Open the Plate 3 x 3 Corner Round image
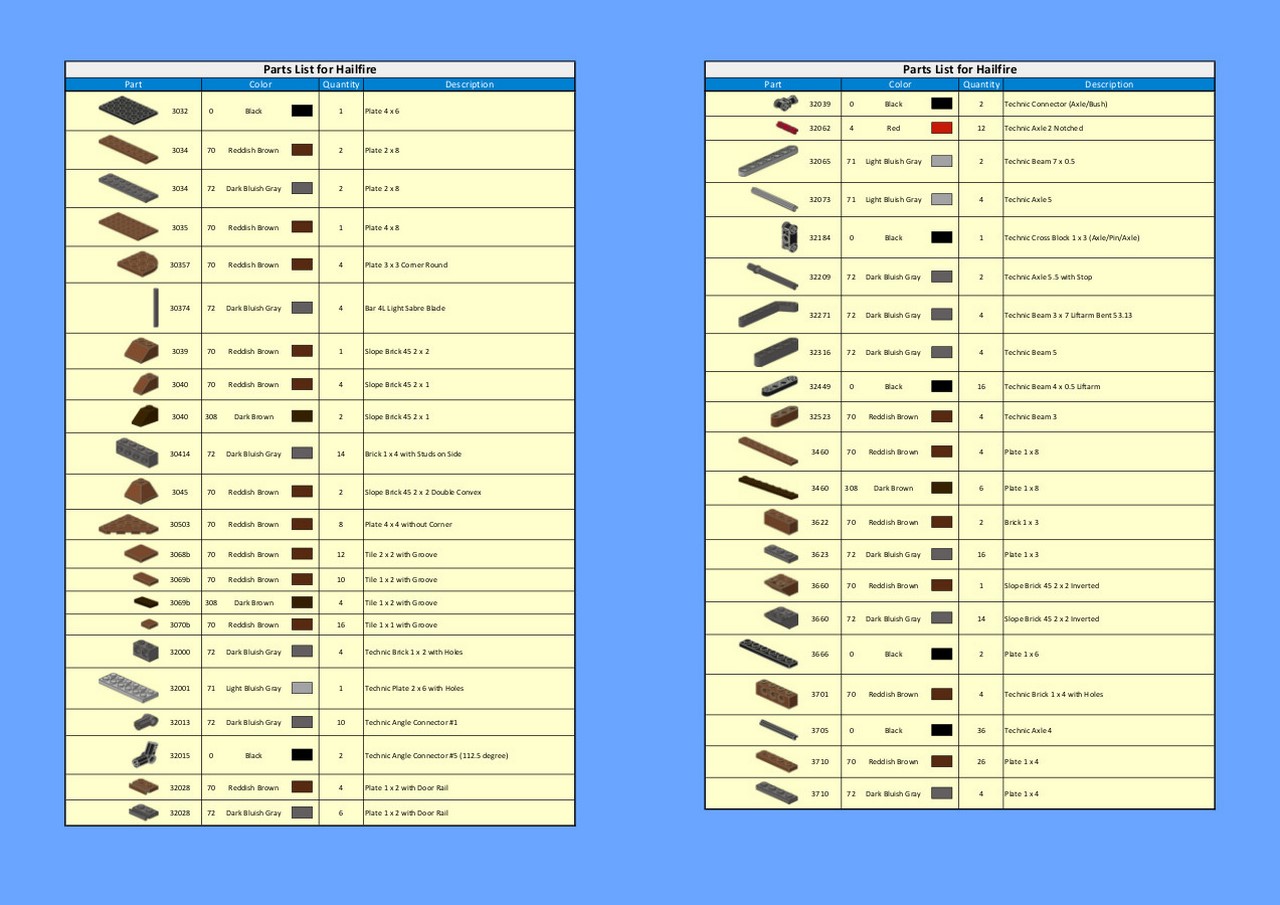 [138, 264]
